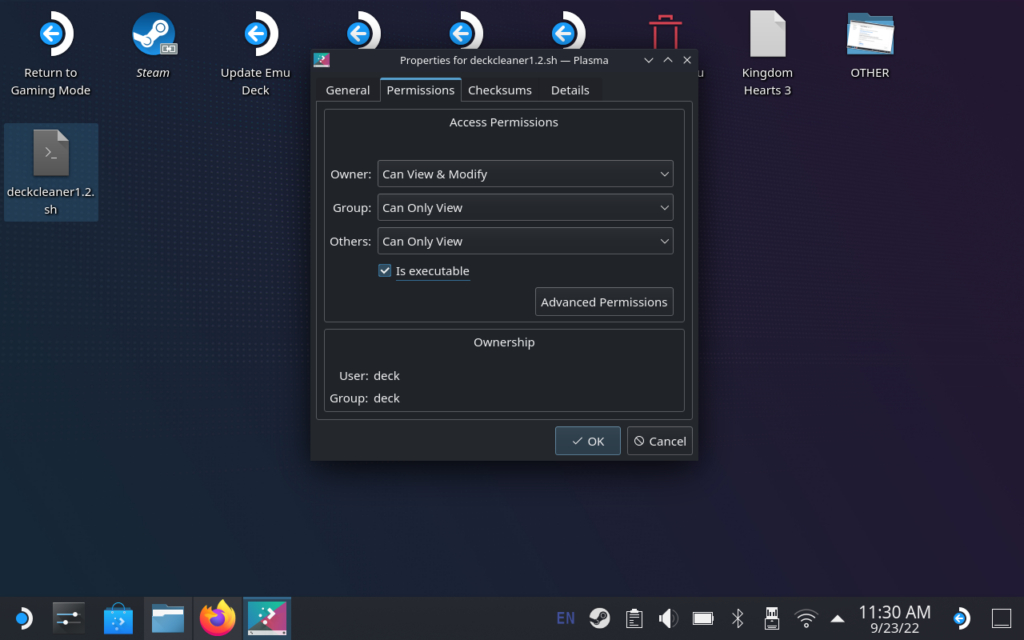Screen dimensions: 1024x640
Task: Select the Plasma properties task in taskbar
Action: 267,618
